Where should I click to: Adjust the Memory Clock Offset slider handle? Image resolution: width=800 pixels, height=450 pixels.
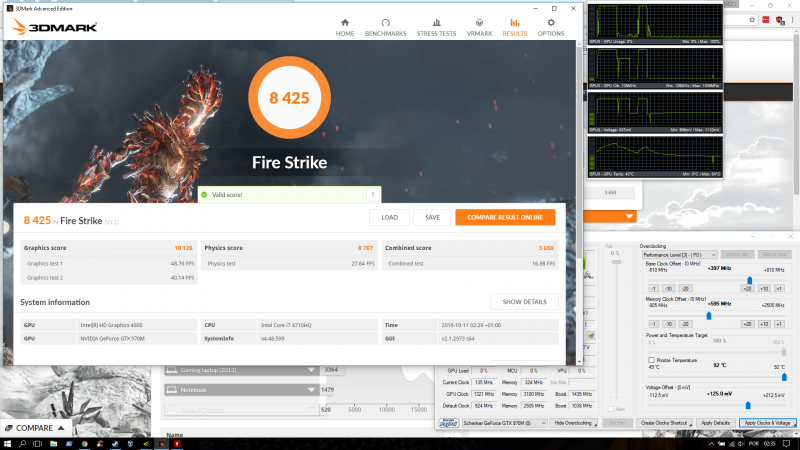pos(709,316)
